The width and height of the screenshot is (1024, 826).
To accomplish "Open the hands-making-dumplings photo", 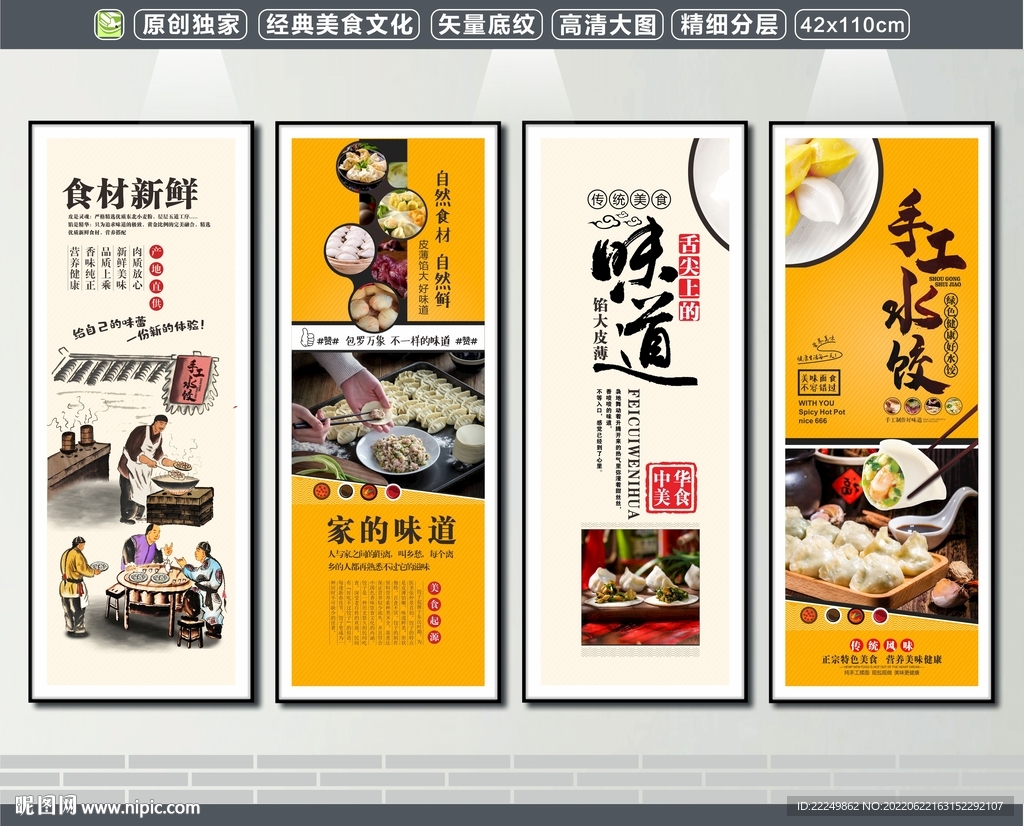I will 388,420.
